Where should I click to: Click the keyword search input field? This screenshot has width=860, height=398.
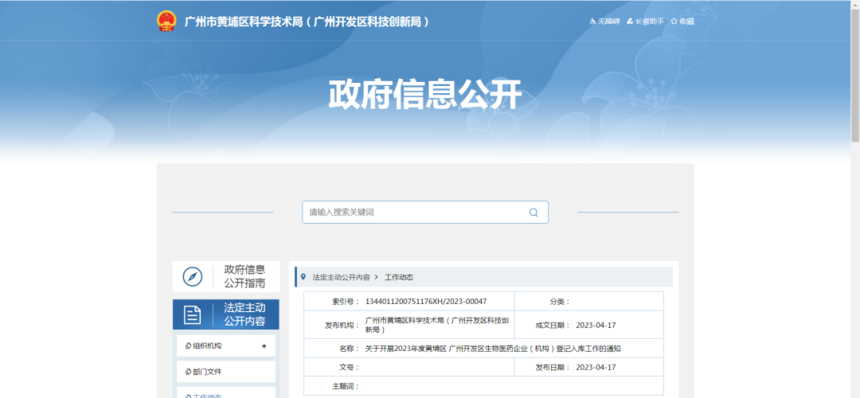tap(425, 212)
